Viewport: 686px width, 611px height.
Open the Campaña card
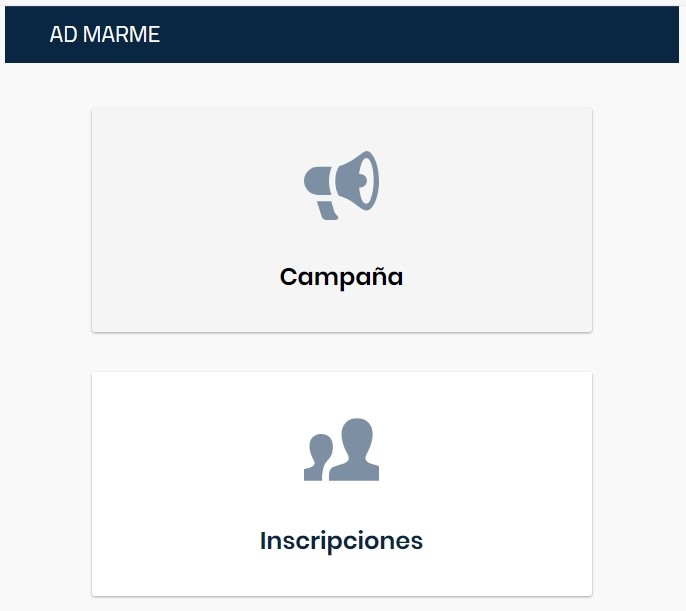coord(342,220)
